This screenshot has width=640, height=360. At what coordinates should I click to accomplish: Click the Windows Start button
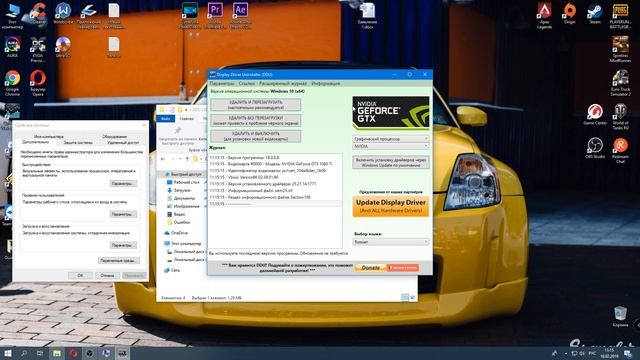(7, 353)
